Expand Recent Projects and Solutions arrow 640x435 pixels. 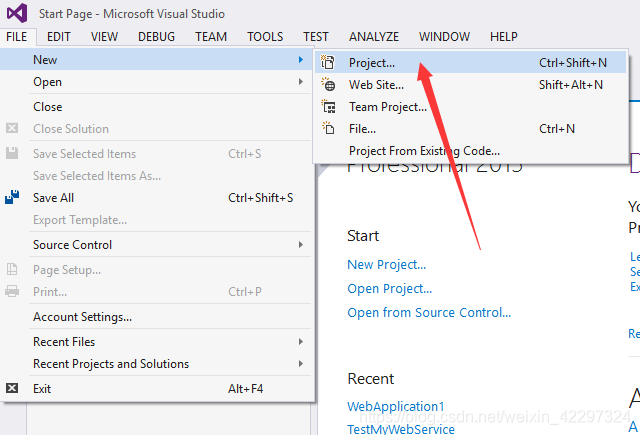coord(301,364)
